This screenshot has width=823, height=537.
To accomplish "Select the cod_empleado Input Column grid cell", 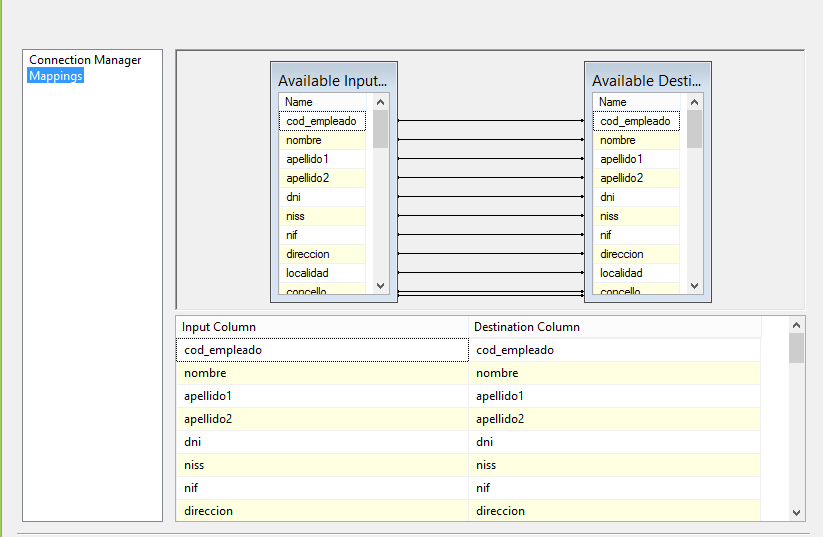I will pos(321,350).
